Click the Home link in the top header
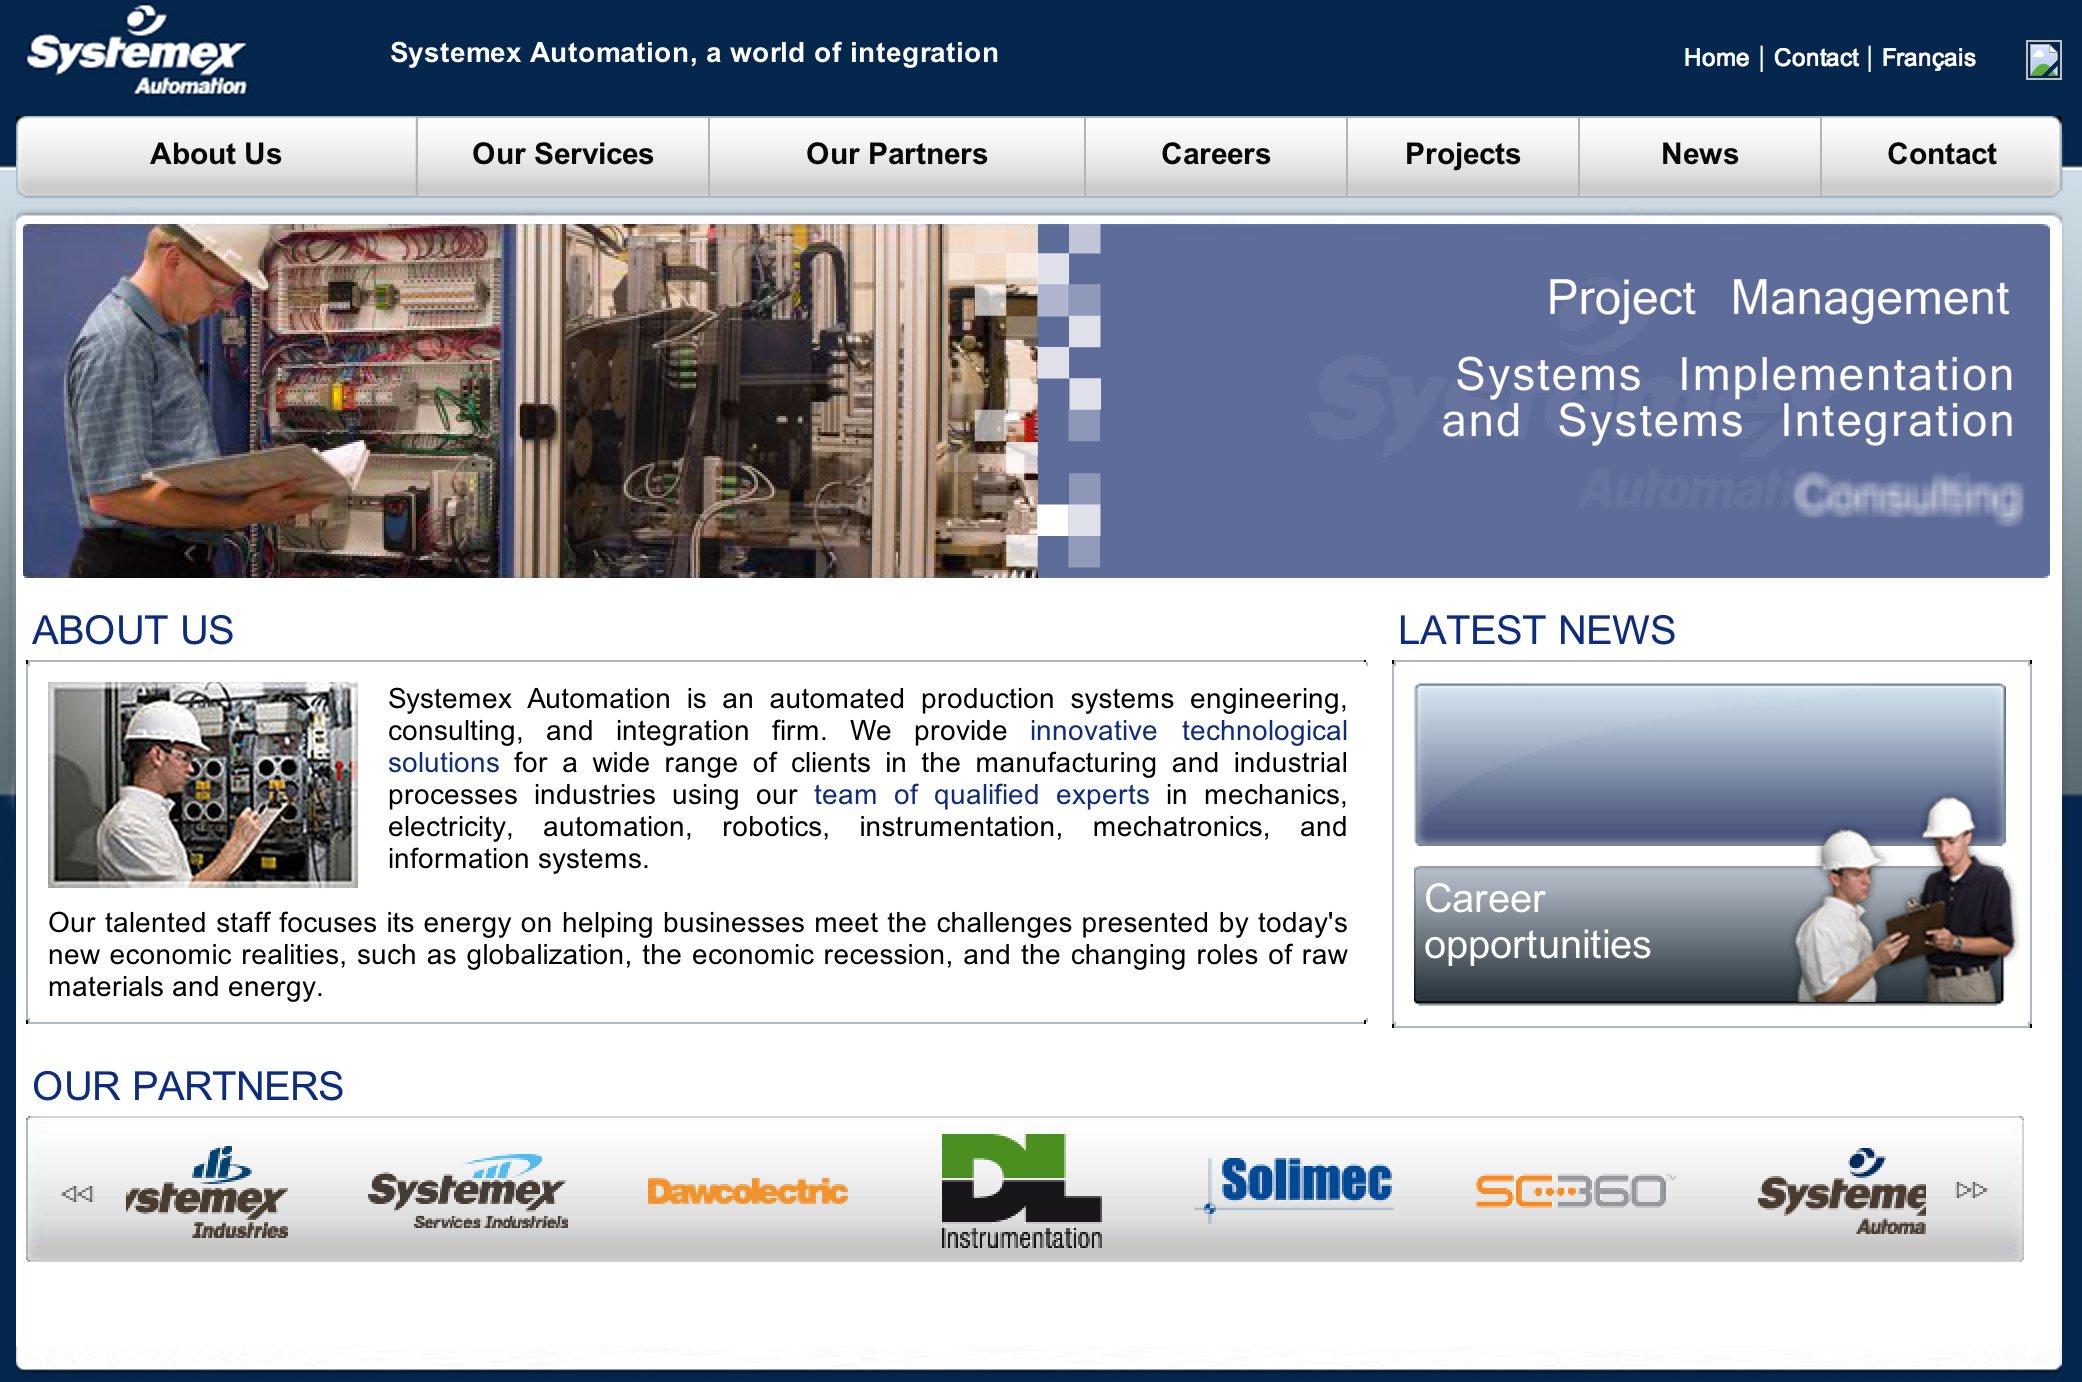2082x1382 pixels. pos(1716,58)
